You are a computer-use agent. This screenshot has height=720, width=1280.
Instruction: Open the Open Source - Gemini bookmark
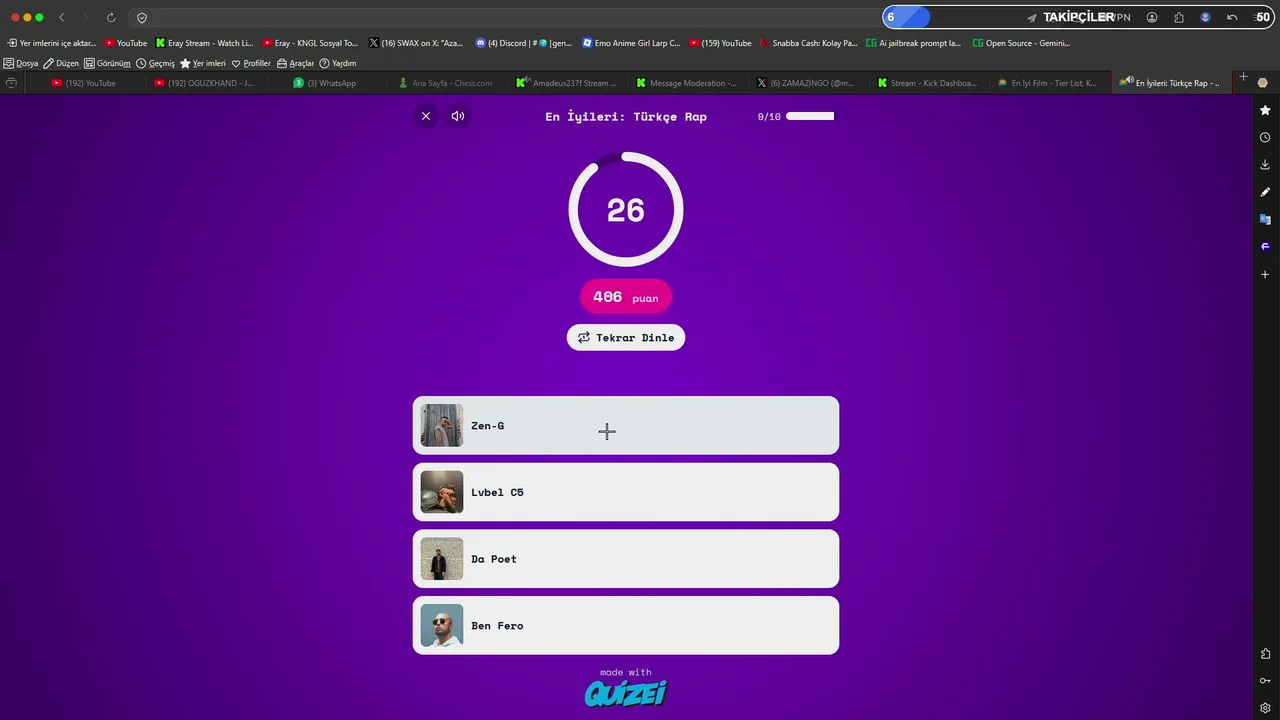(1022, 43)
